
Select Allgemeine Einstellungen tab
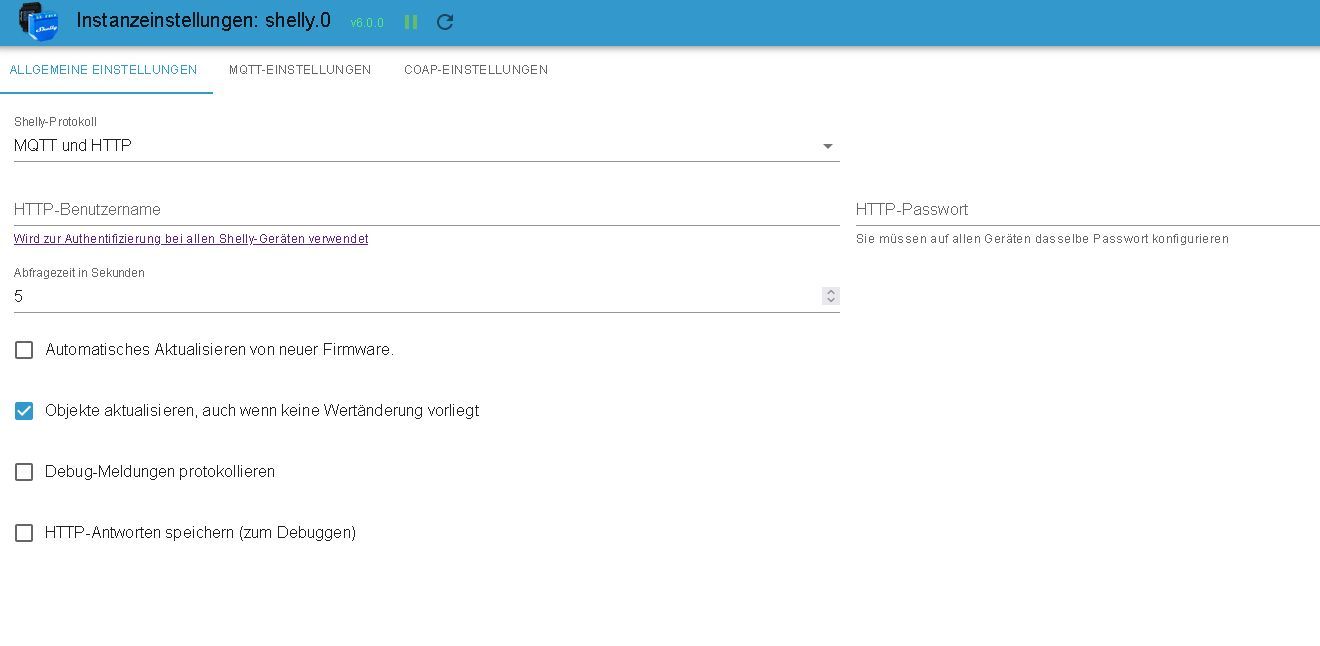[103, 70]
